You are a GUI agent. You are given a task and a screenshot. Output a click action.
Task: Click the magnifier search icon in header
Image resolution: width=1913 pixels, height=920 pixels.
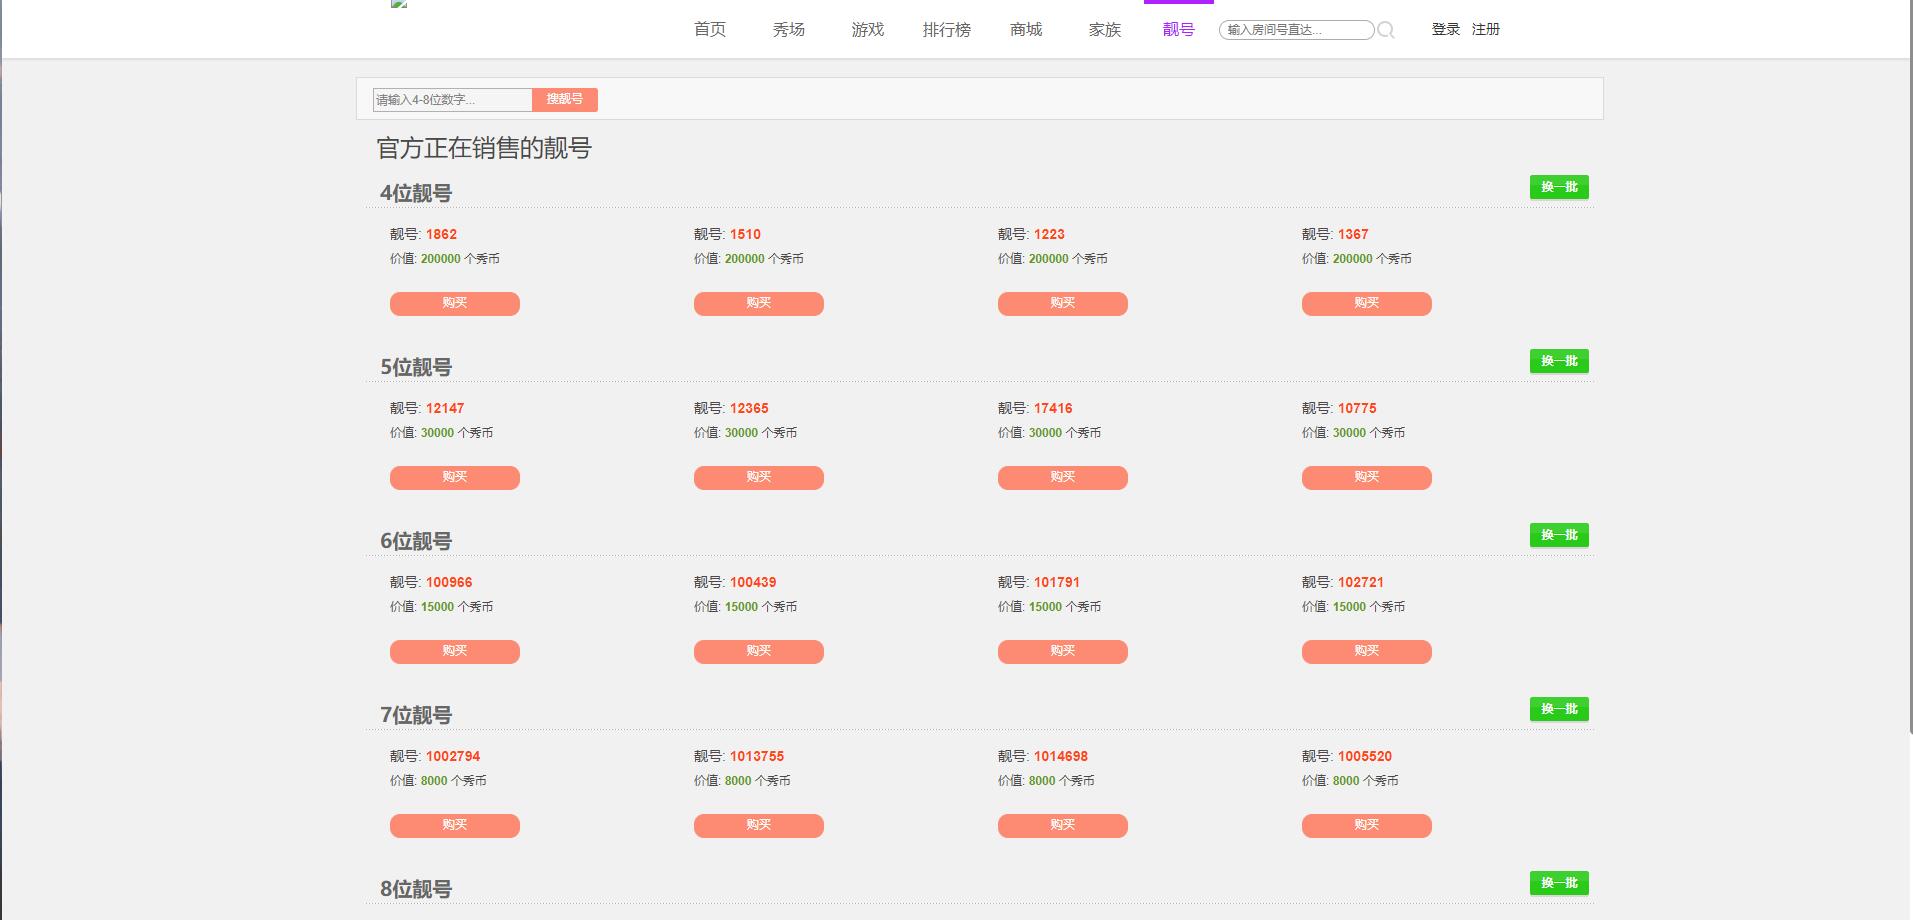[1386, 30]
